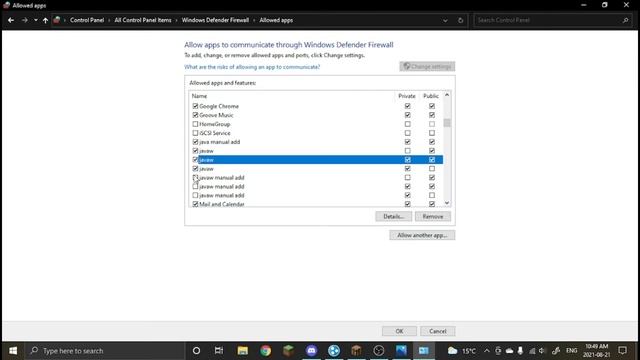Confirm changes with the OK button
Viewport: 640px width, 360px height.
399,331
